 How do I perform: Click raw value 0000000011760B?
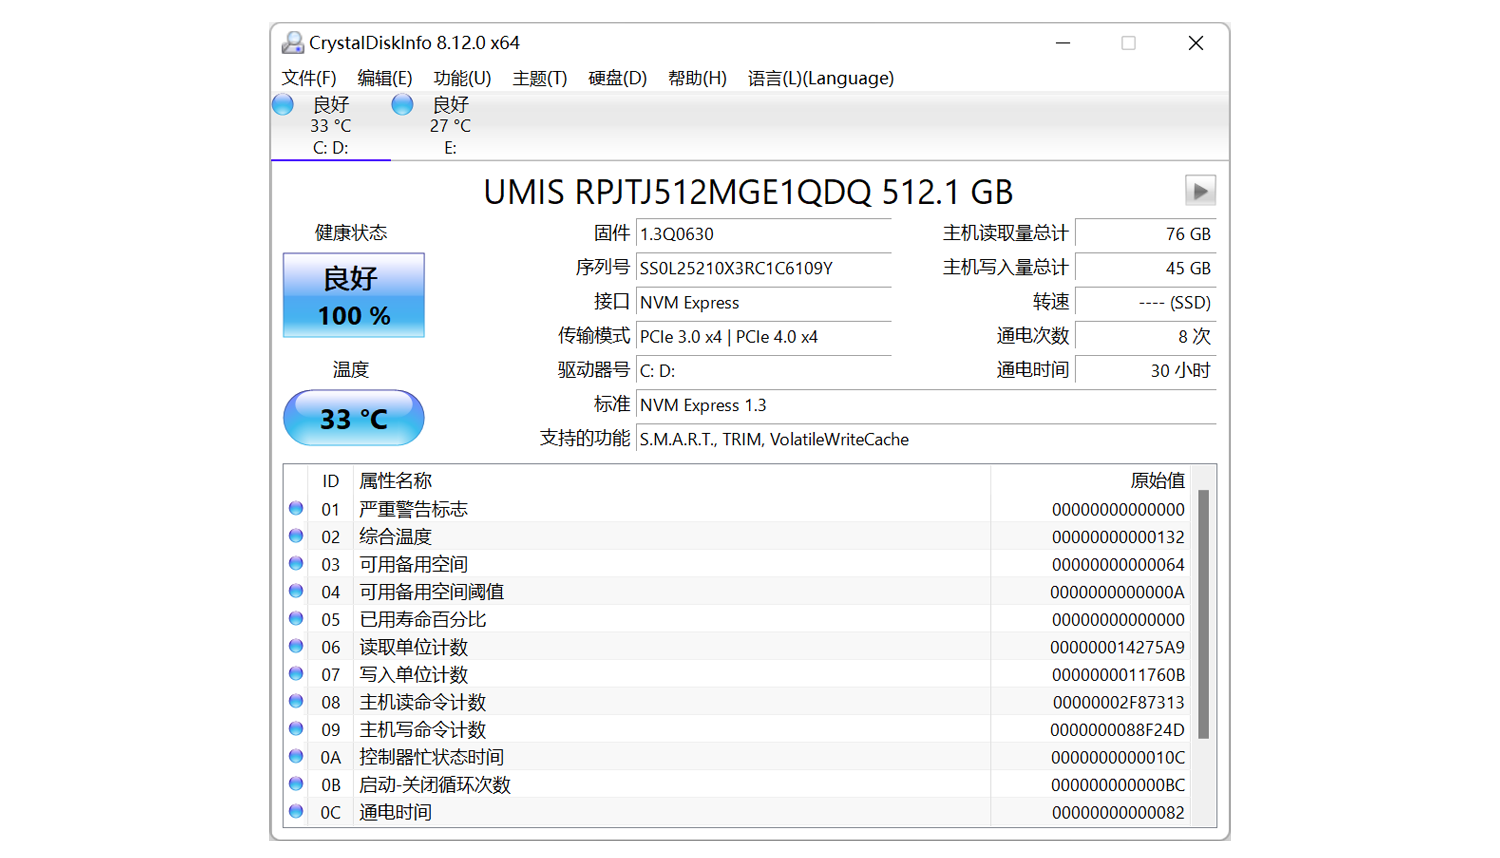coord(1118,675)
